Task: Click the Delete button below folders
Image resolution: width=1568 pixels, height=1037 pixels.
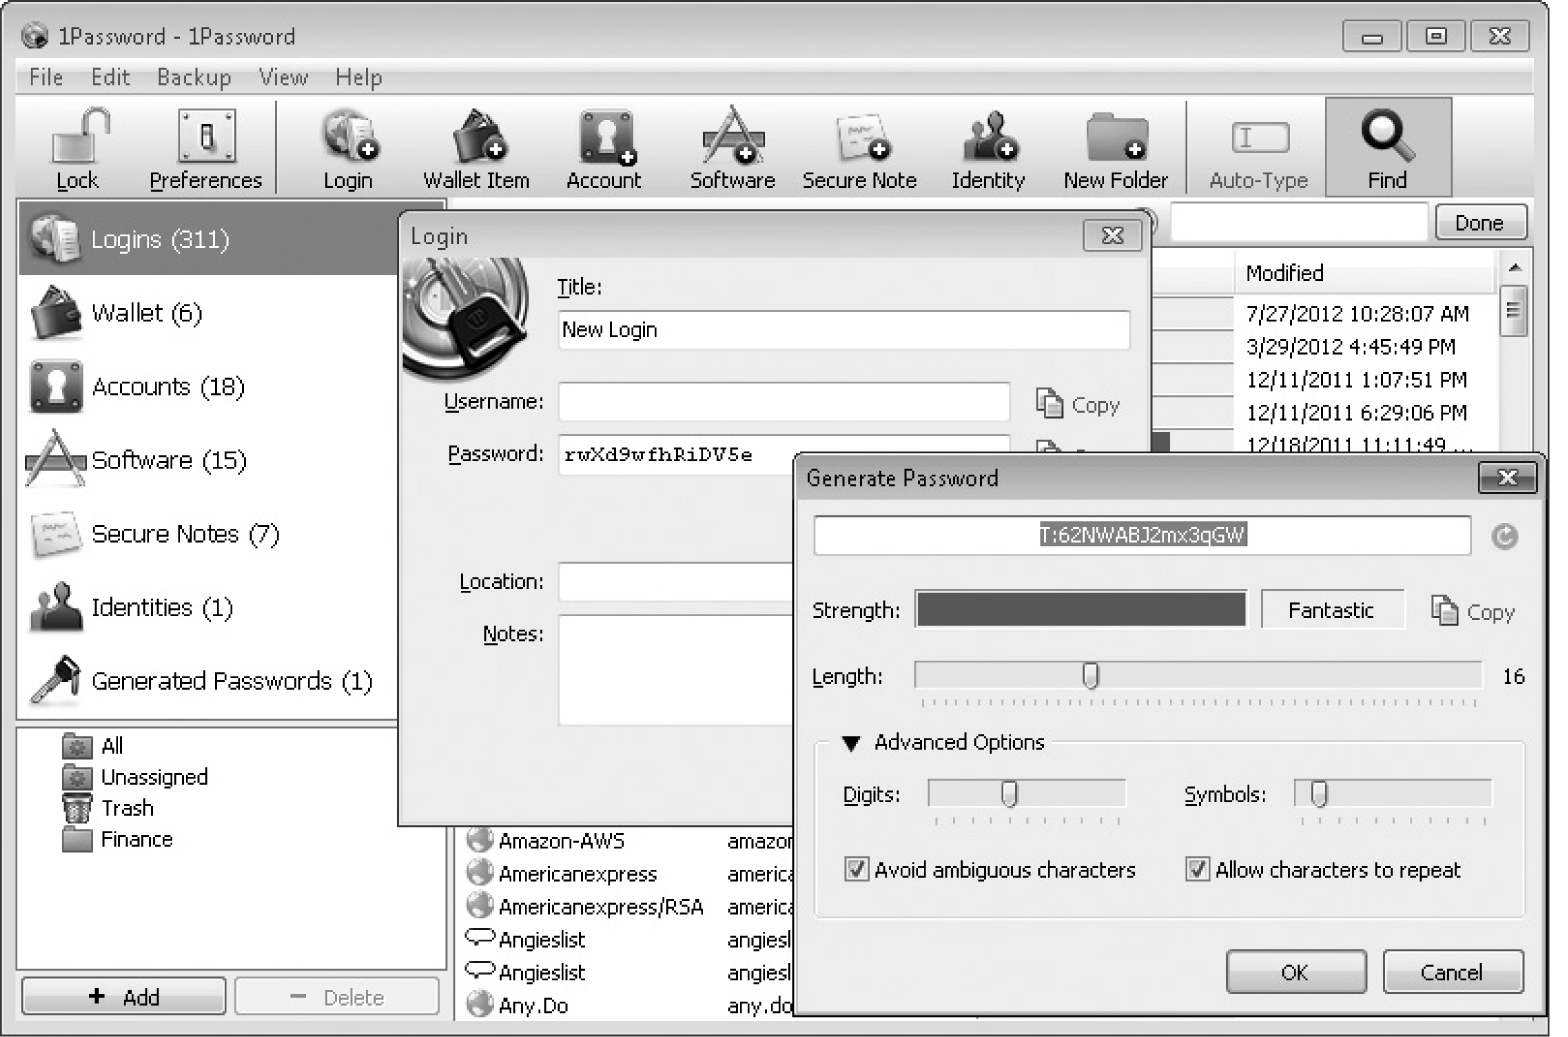Action: pyautogui.click(x=337, y=997)
